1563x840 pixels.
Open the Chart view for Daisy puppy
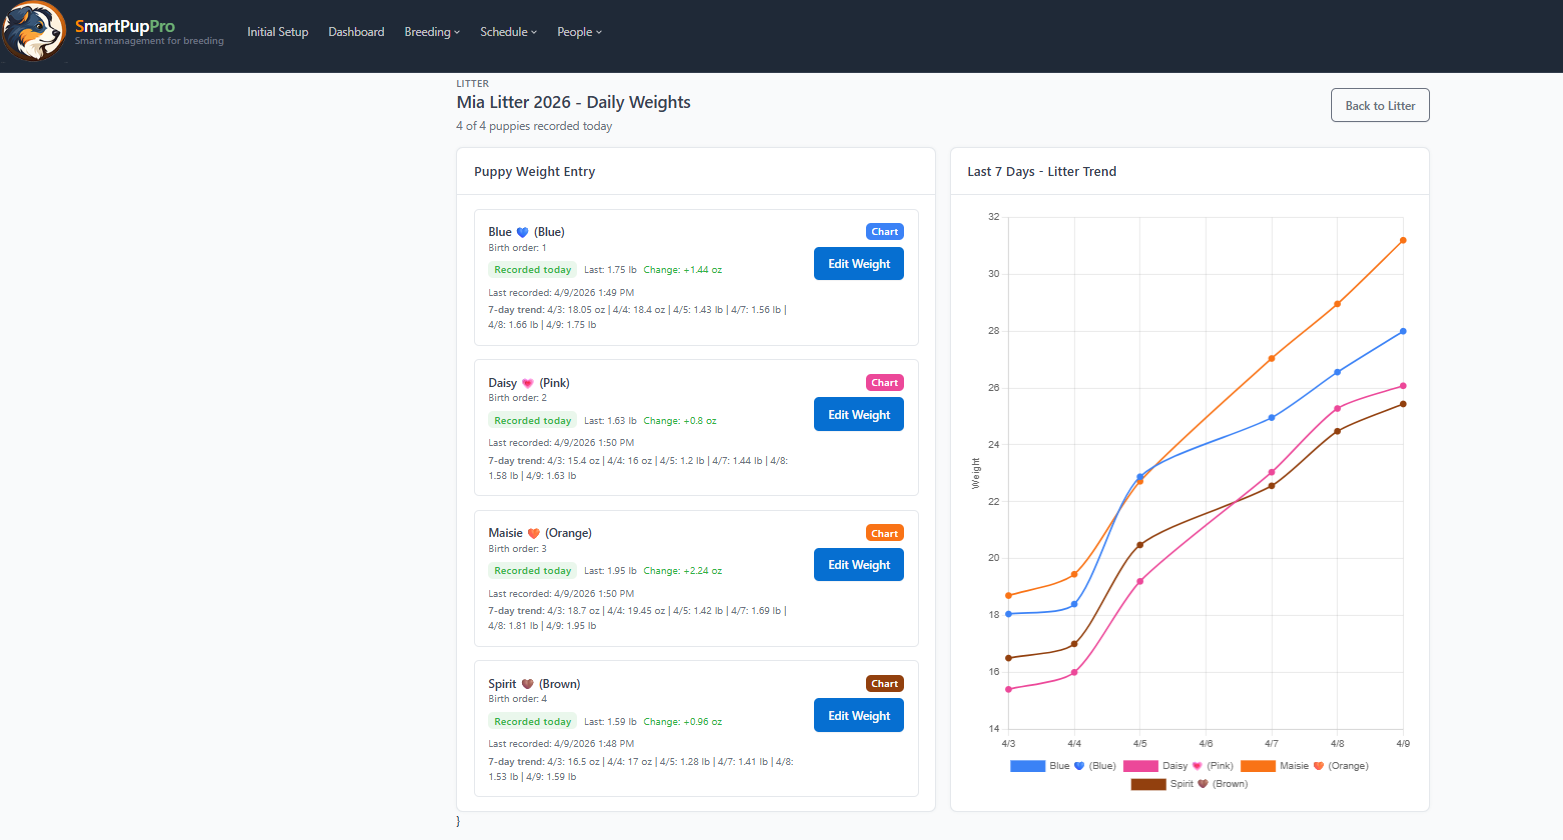(884, 382)
